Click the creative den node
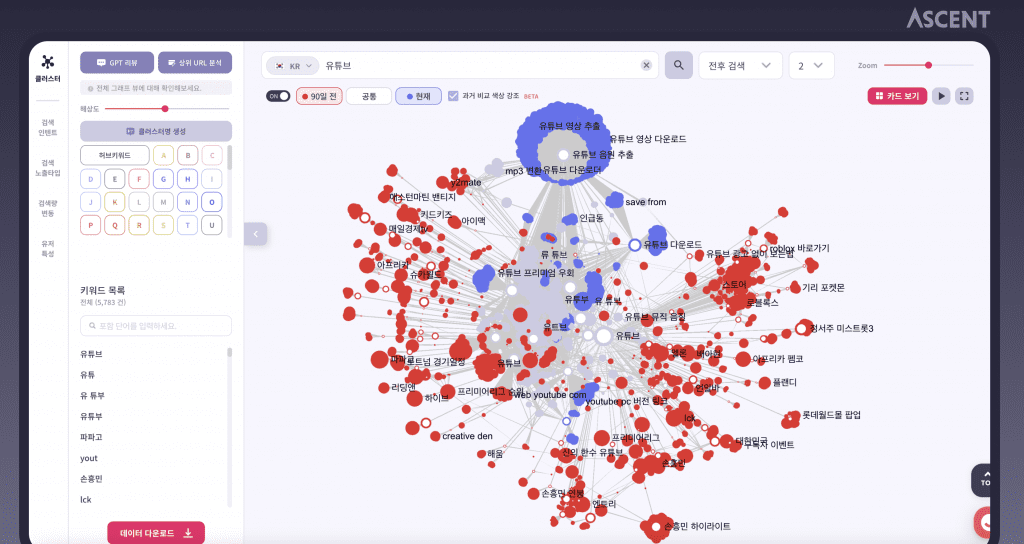The height and width of the screenshot is (544, 1024). point(435,436)
